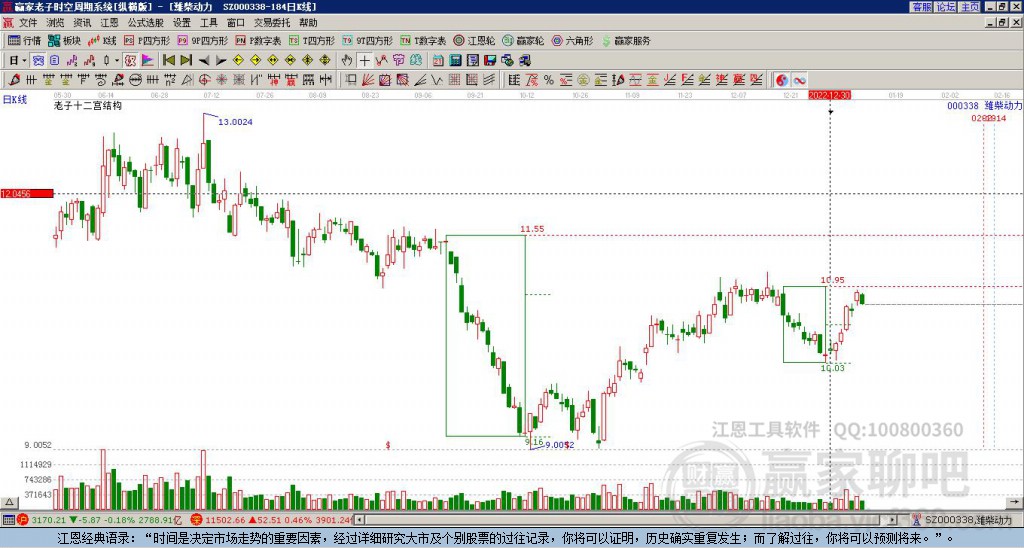Click the 潍柴动力 stock name label

1003,106
